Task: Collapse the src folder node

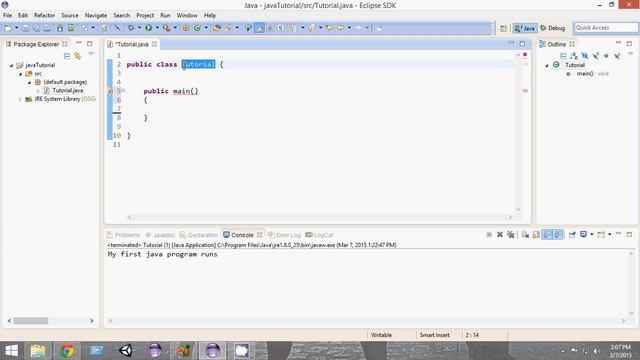Action: point(20,74)
